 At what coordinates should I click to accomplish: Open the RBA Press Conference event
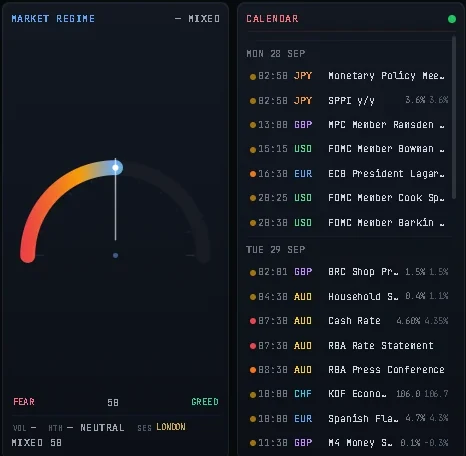[349, 370]
